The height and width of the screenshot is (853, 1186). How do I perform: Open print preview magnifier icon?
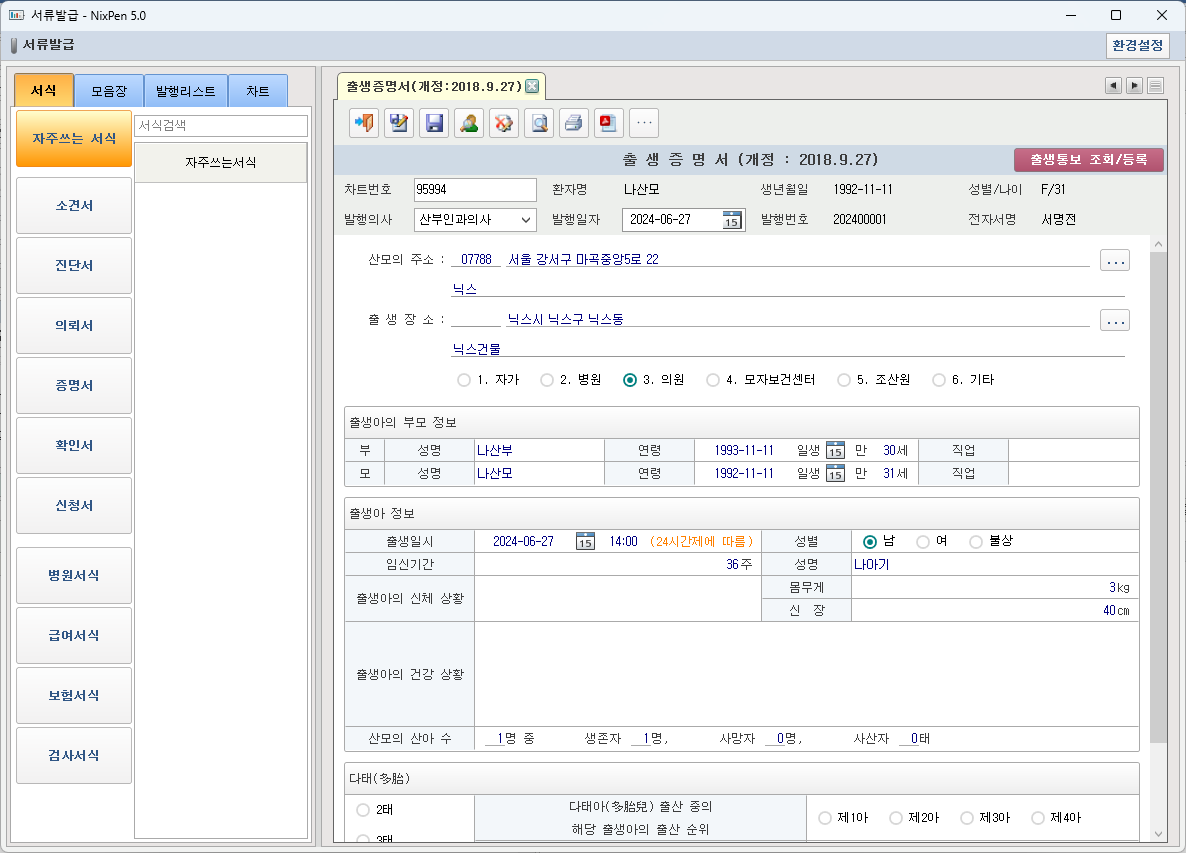tap(539, 123)
